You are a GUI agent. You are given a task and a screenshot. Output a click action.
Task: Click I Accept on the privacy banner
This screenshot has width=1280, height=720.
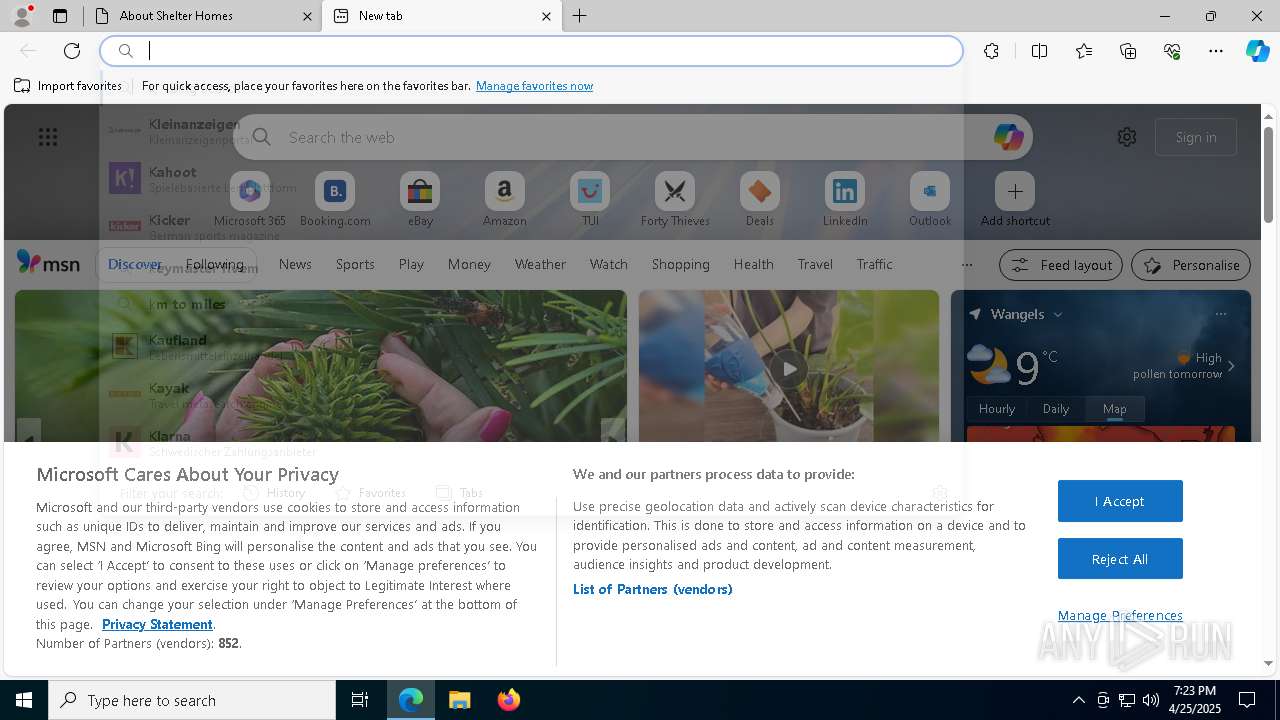(1120, 501)
